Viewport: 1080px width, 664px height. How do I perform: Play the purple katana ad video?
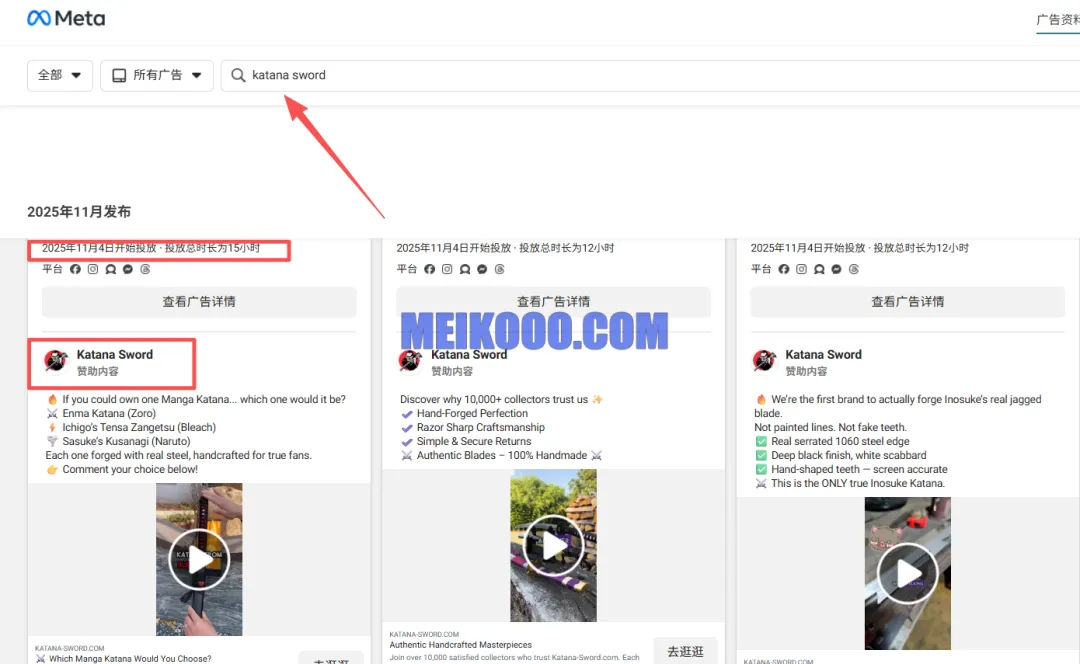click(x=554, y=546)
